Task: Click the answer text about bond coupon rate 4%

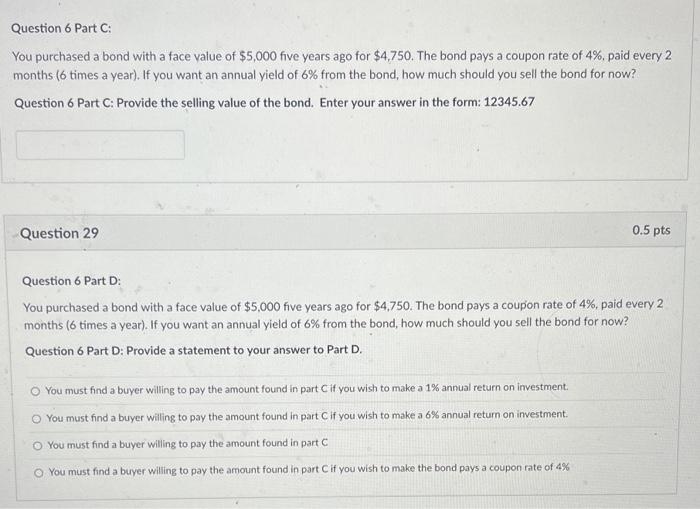Action: (309, 469)
